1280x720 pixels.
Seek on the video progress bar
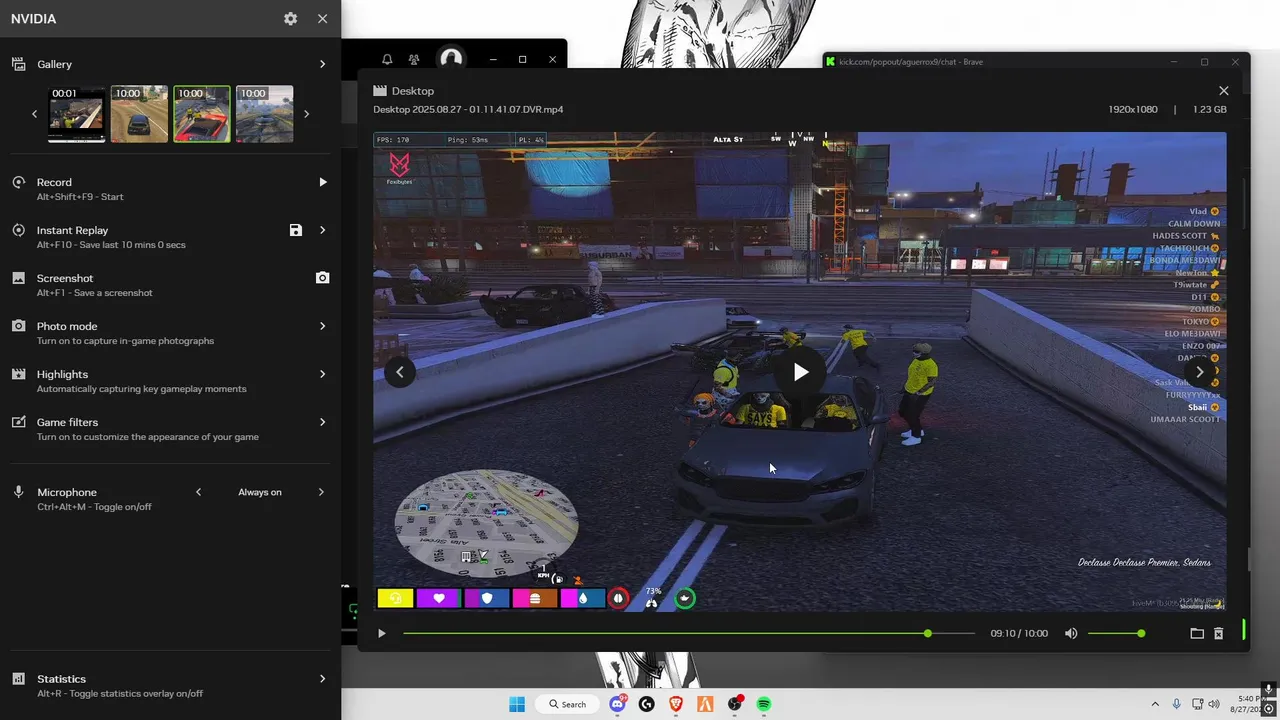click(x=689, y=633)
